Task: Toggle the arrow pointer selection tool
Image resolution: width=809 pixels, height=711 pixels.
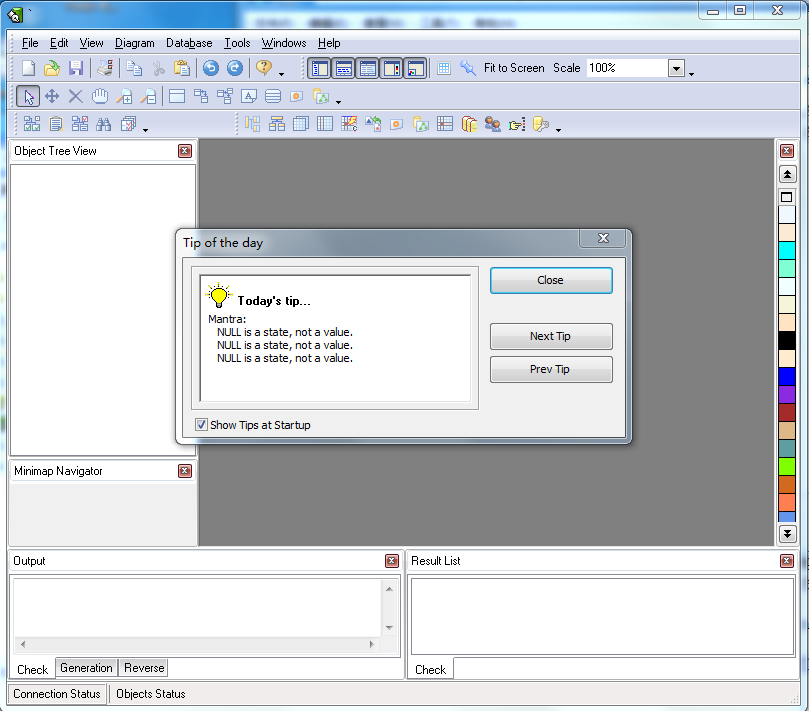Action: (x=28, y=96)
